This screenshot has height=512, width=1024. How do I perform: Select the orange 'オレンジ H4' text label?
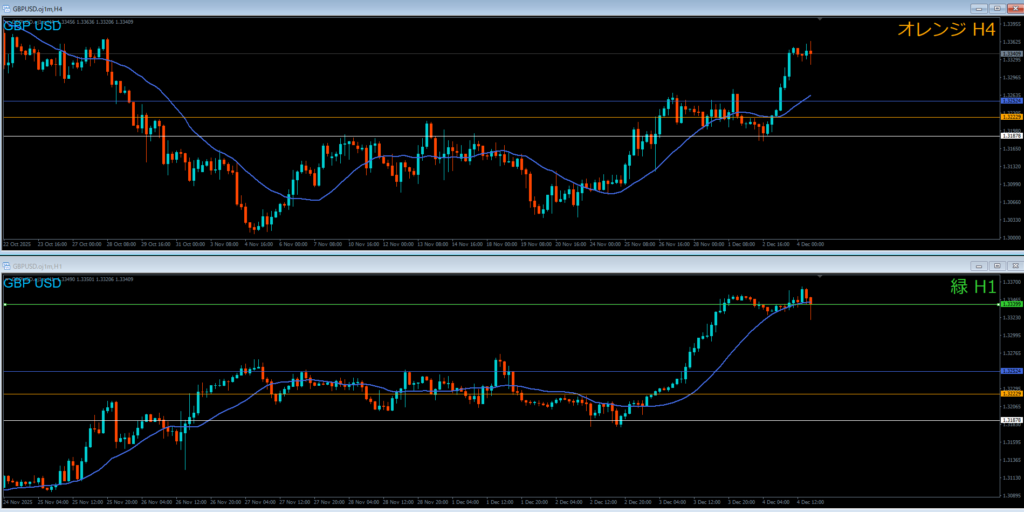coord(946,30)
